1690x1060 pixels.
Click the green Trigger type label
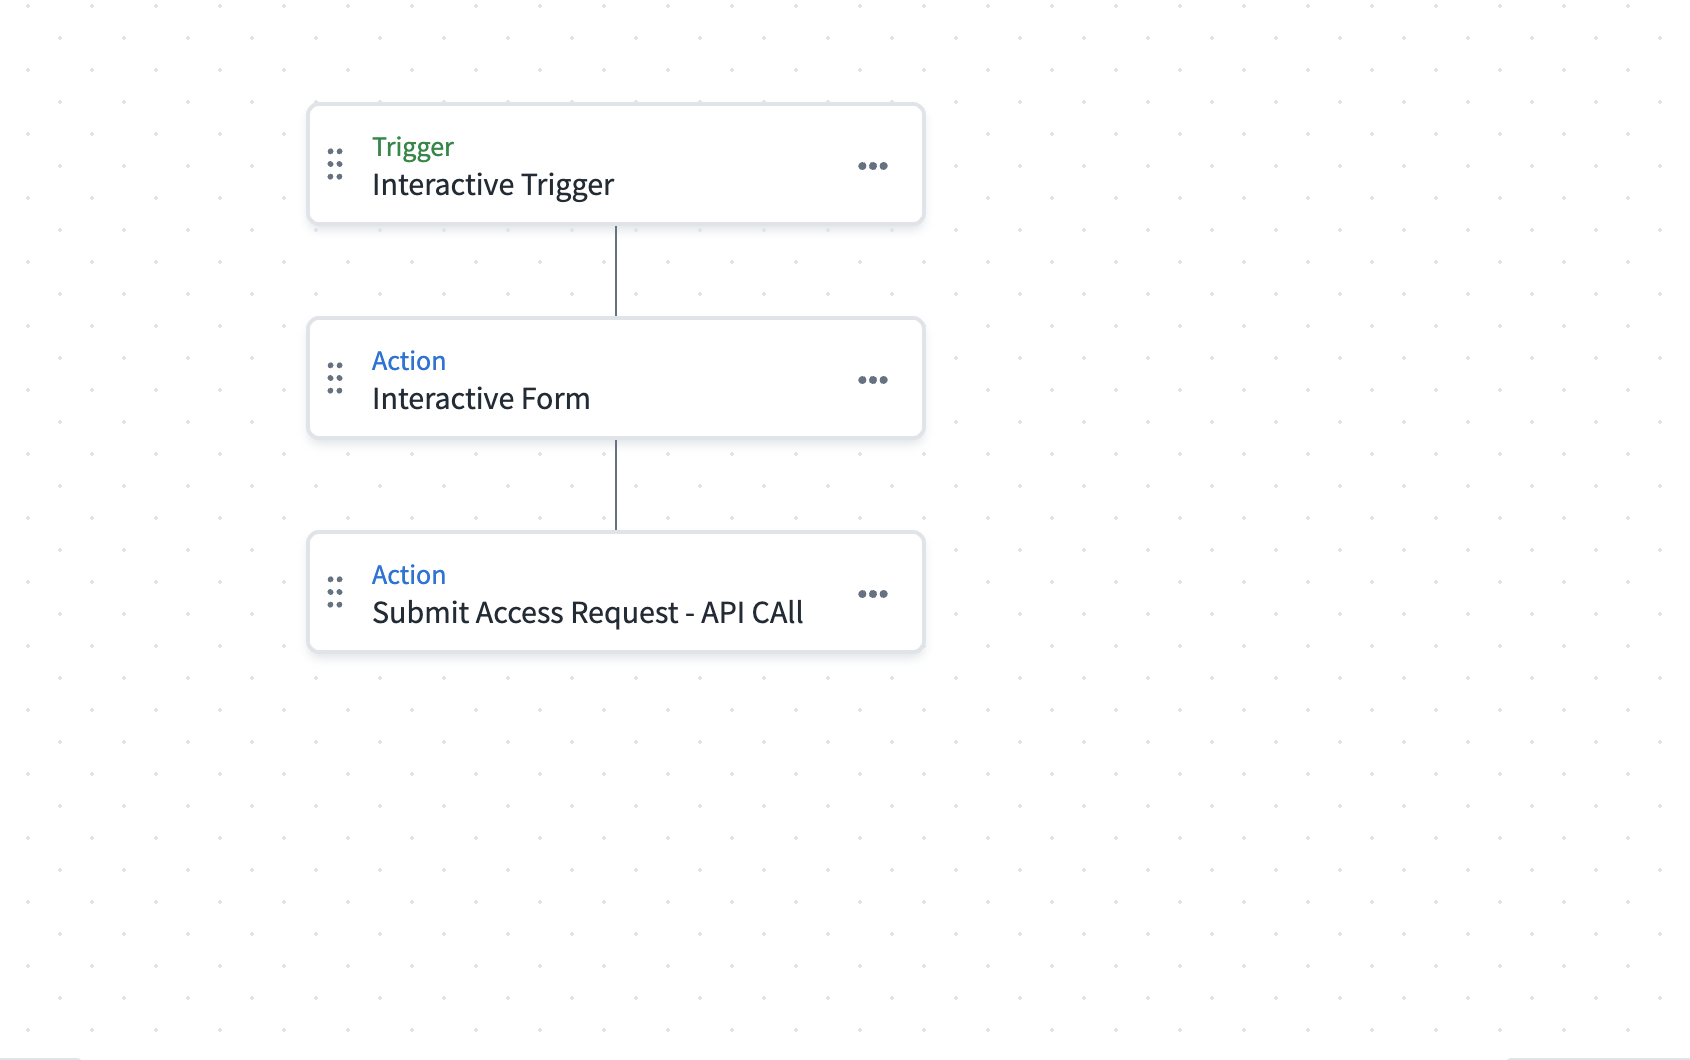click(x=412, y=147)
